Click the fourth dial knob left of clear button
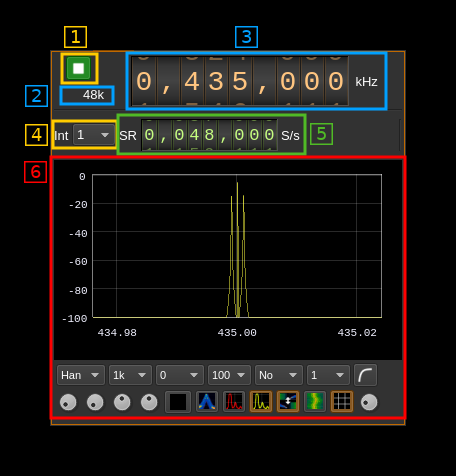 (x=149, y=402)
